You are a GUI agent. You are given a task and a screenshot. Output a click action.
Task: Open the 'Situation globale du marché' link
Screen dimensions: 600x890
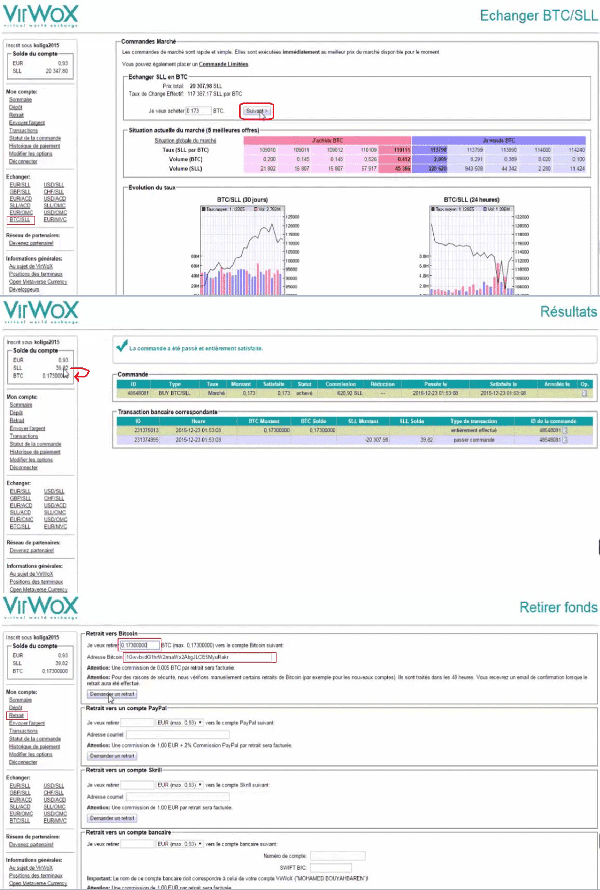pos(186,140)
